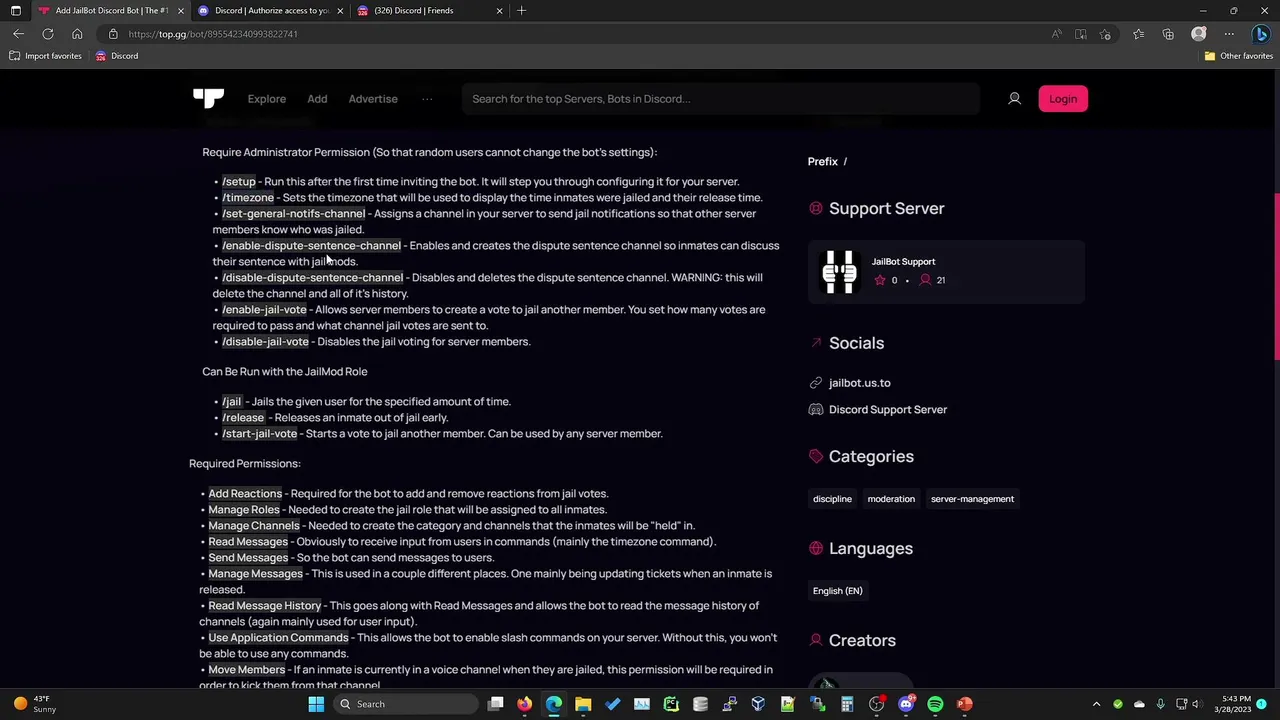Open Spotify from the taskbar
This screenshot has width=1280, height=720.
click(935, 704)
